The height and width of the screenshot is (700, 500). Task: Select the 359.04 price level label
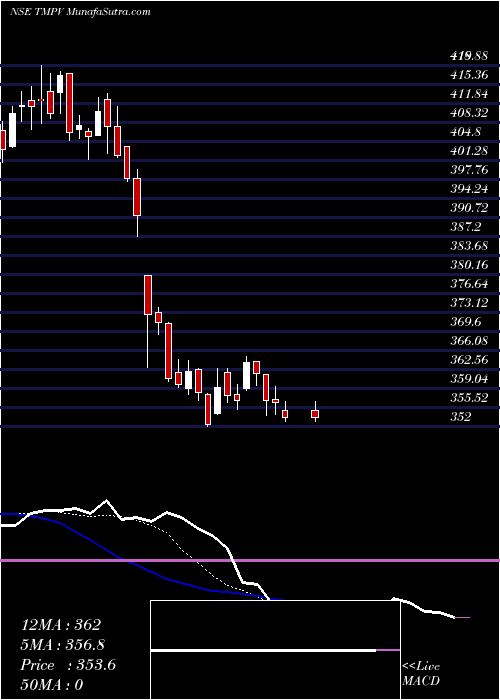pos(468,379)
